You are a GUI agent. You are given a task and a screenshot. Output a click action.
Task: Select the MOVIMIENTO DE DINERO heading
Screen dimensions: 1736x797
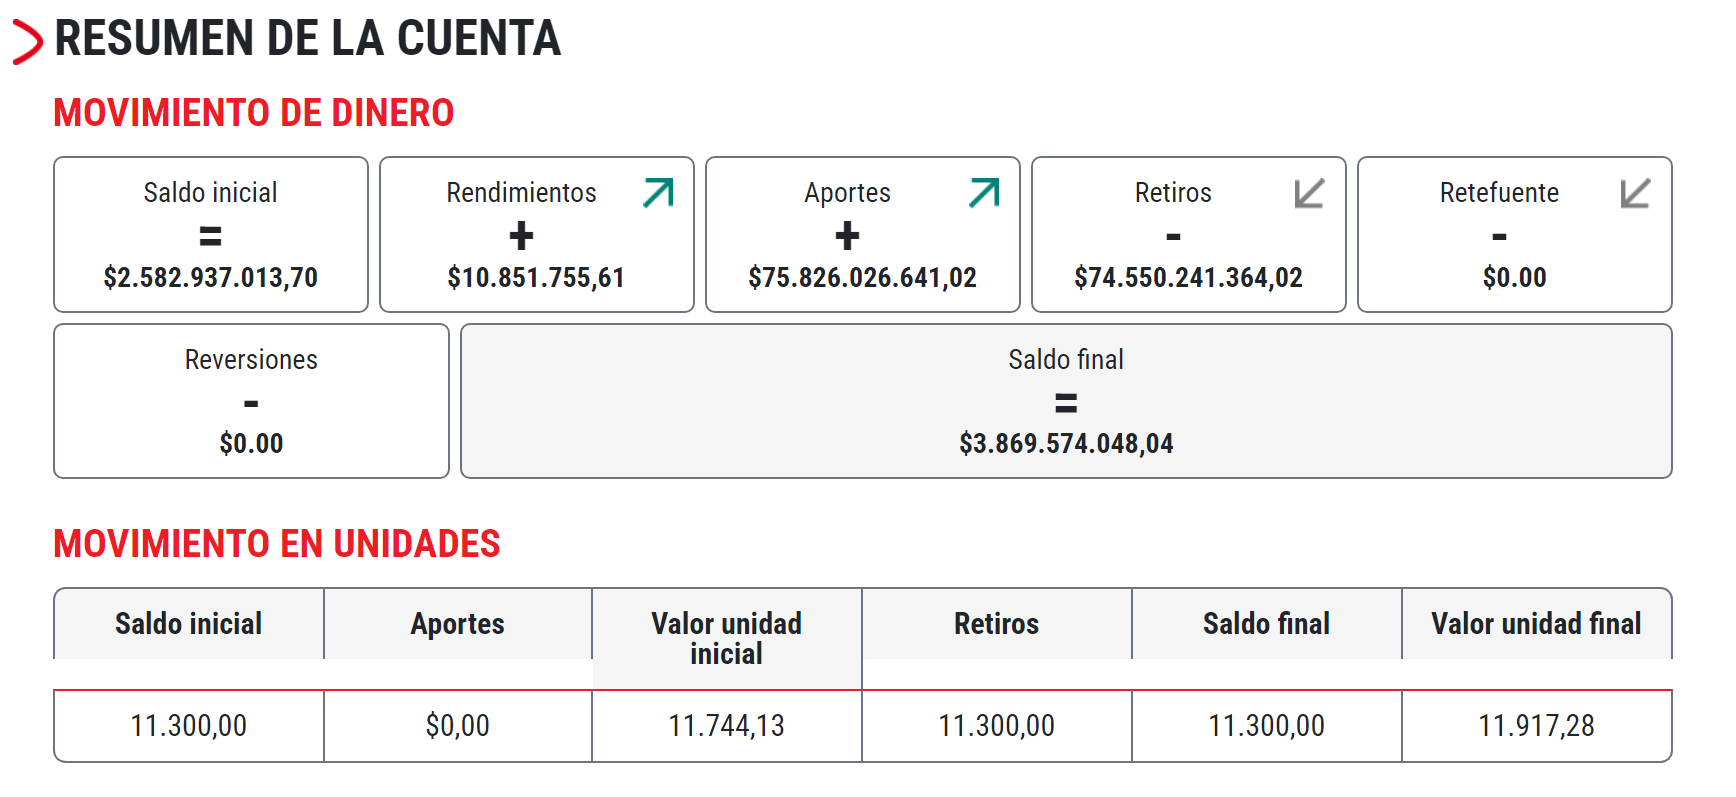pos(254,113)
